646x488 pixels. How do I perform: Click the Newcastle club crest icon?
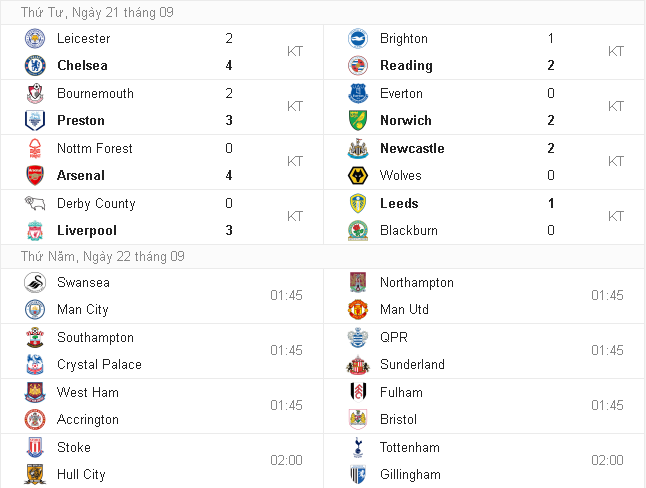click(357, 149)
